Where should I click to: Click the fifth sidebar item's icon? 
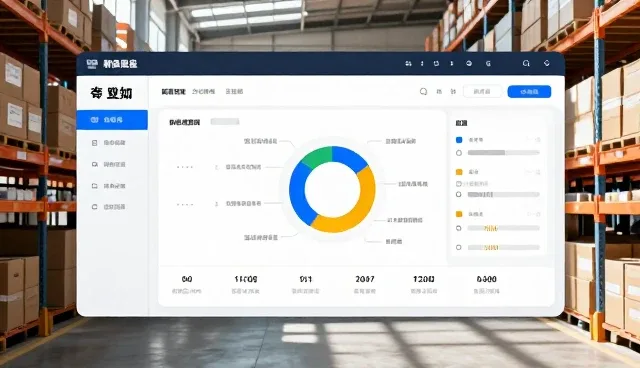(94, 207)
